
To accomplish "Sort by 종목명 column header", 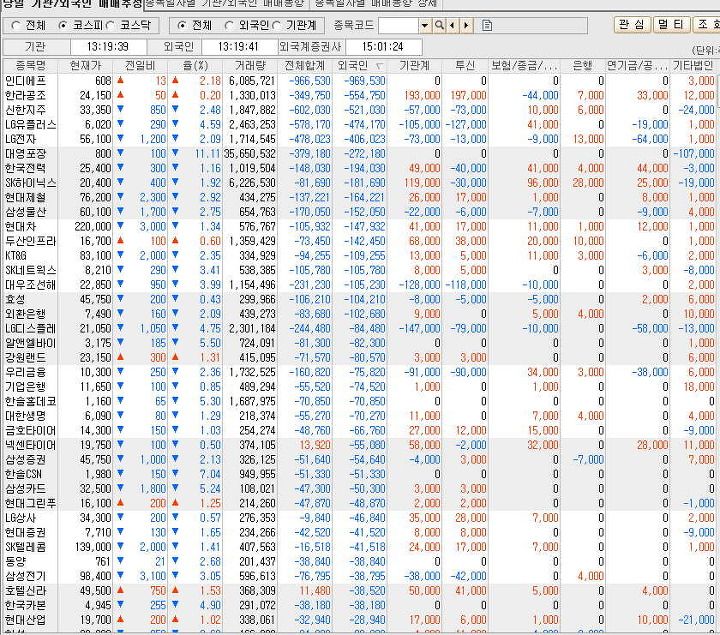I will point(30,66).
